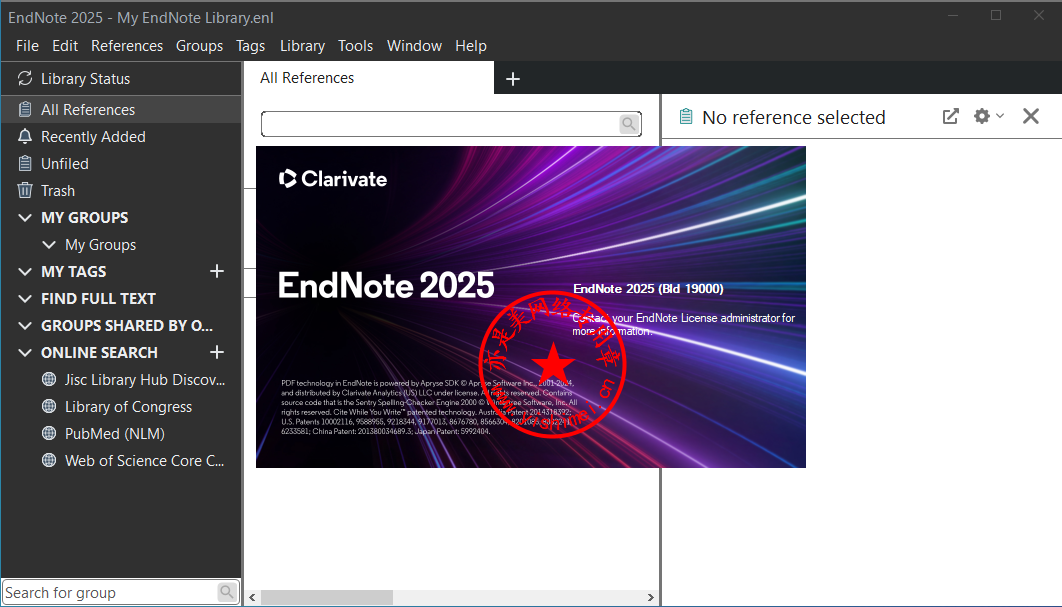1062x607 pixels.
Task: Select All References in the sidebar
Action: [x=121, y=109]
